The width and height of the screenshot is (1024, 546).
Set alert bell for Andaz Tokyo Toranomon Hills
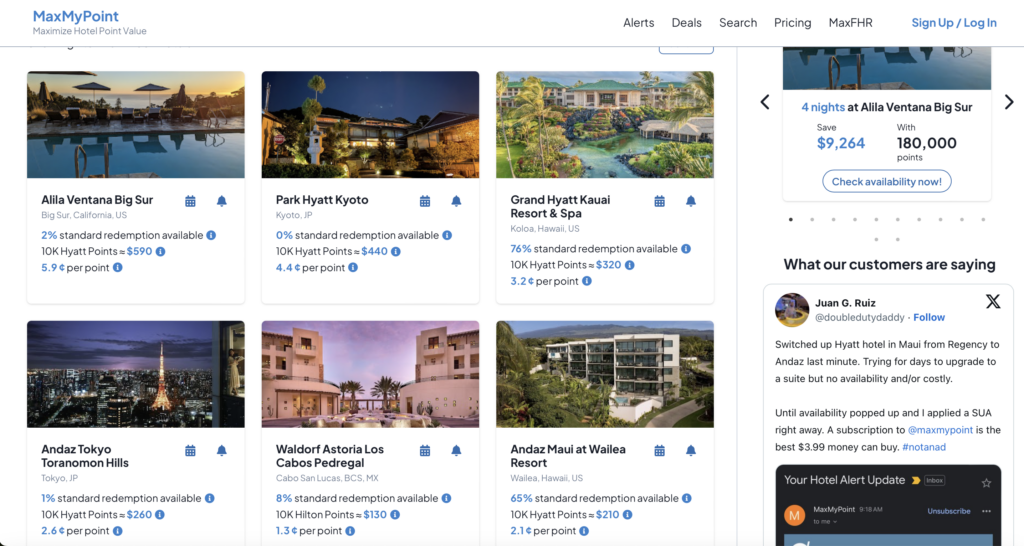221,451
